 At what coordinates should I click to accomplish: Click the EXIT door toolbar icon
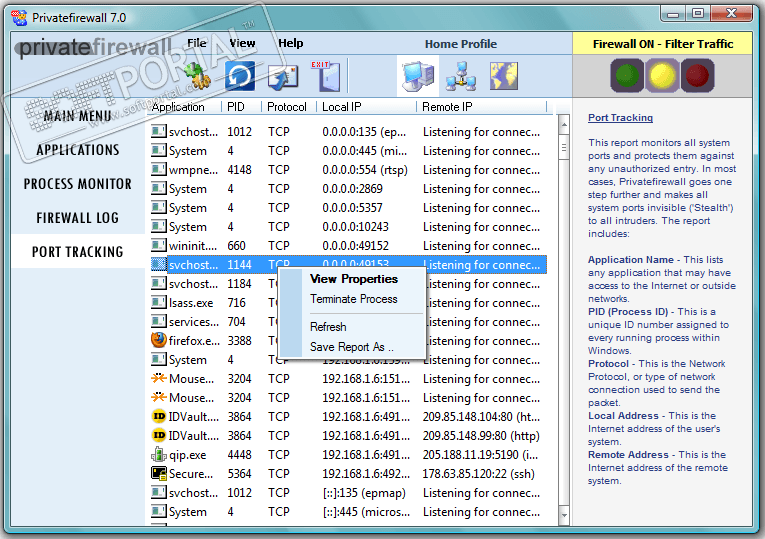(x=326, y=76)
